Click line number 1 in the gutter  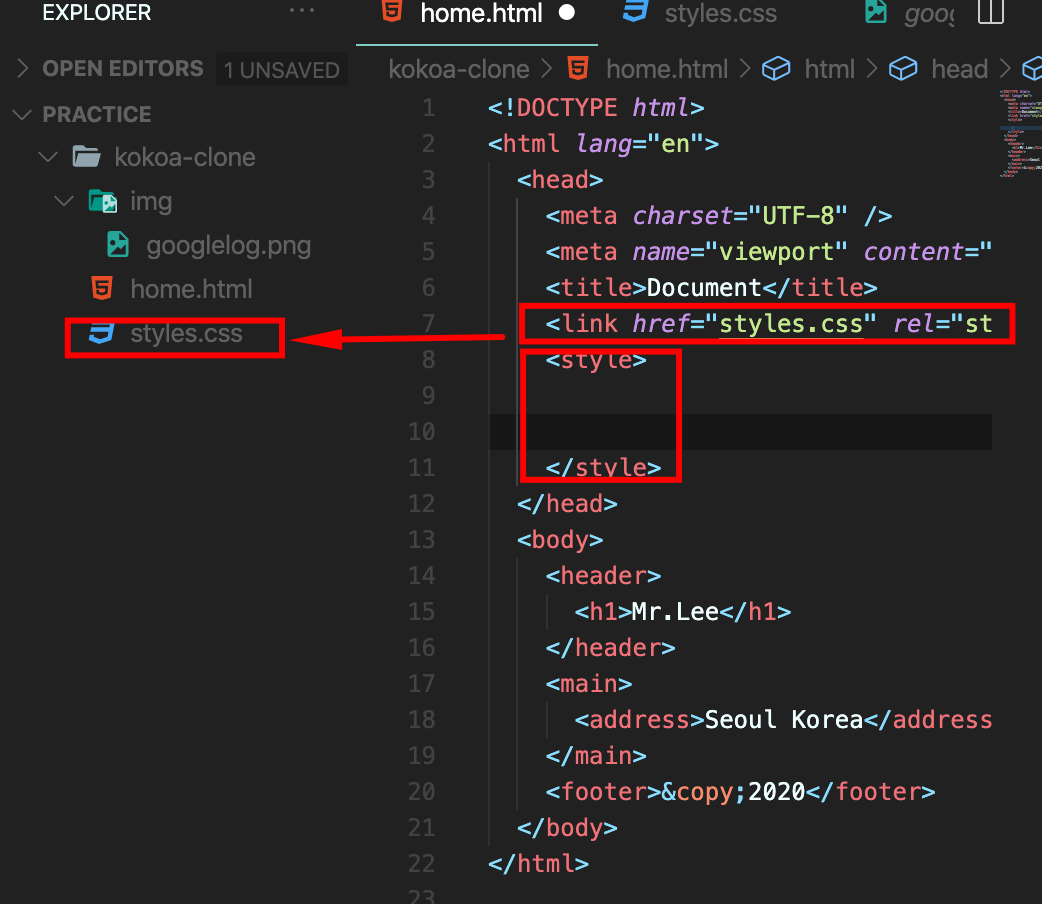429,108
